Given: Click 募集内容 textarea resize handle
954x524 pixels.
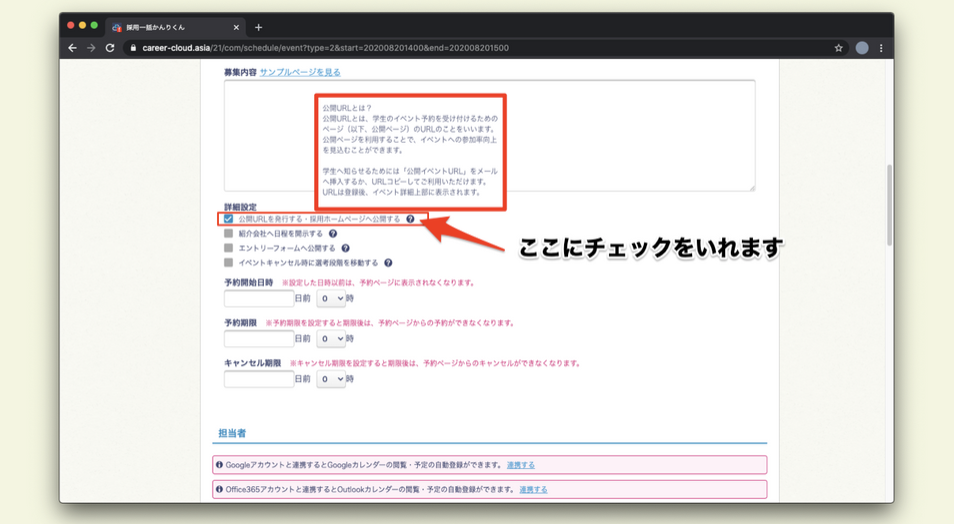Looking at the screenshot, I should click(751, 187).
